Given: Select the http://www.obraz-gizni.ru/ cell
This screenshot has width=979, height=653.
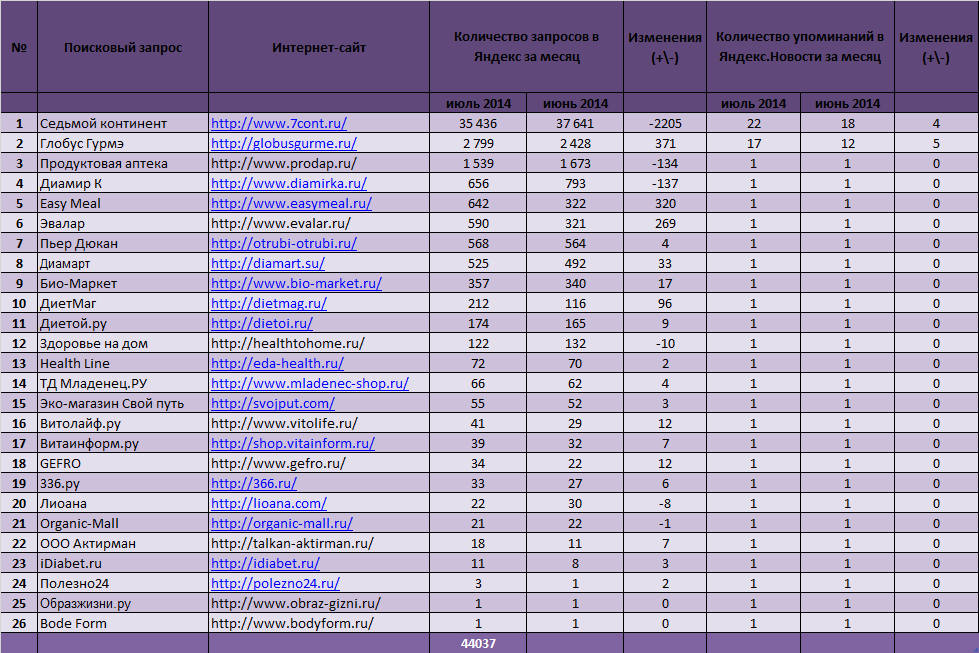Looking at the screenshot, I should [x=318, y=603].
